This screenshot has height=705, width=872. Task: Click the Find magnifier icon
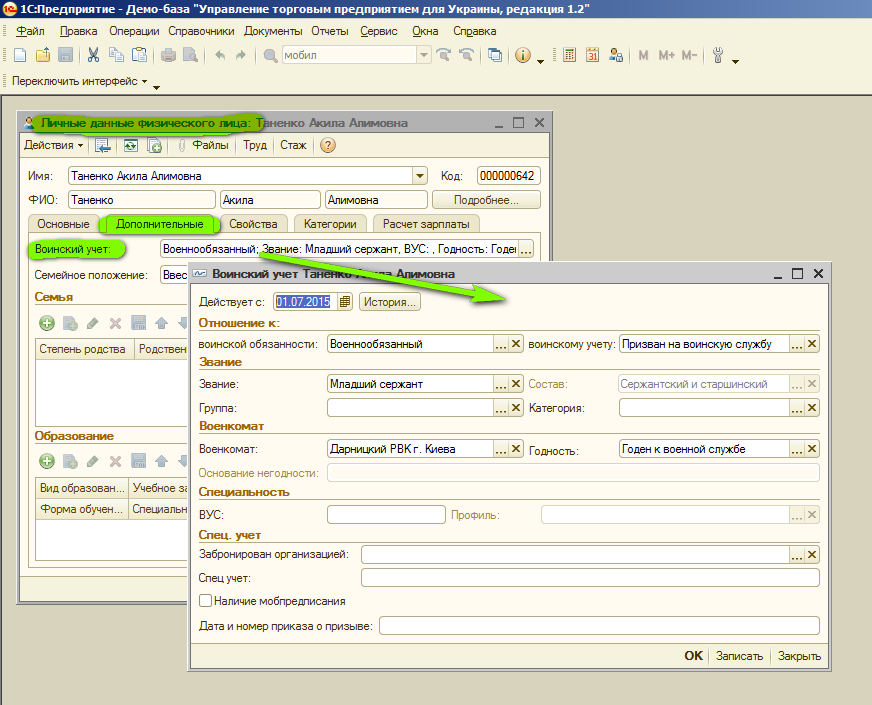click(x=270, y=56)
